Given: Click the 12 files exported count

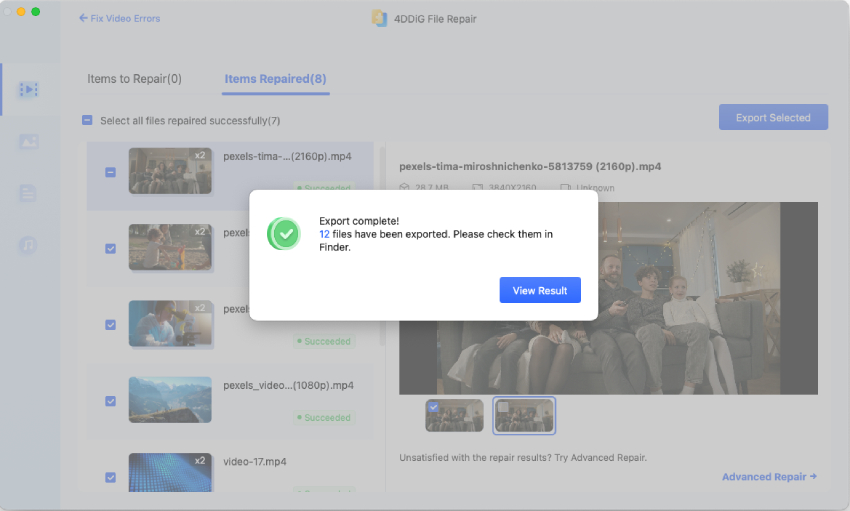Looking at the screenshot, I should pyautogui.click(x=324, y=234).
